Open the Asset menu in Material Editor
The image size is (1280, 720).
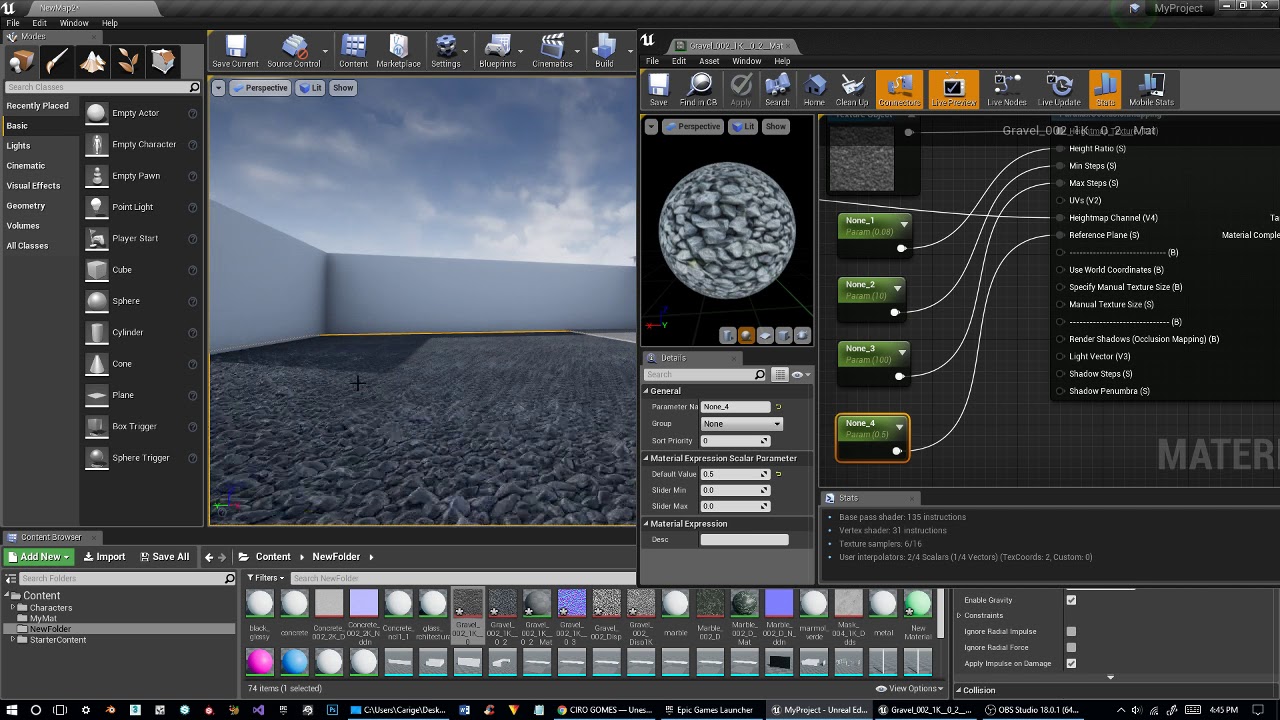click(x=709, y=61)
